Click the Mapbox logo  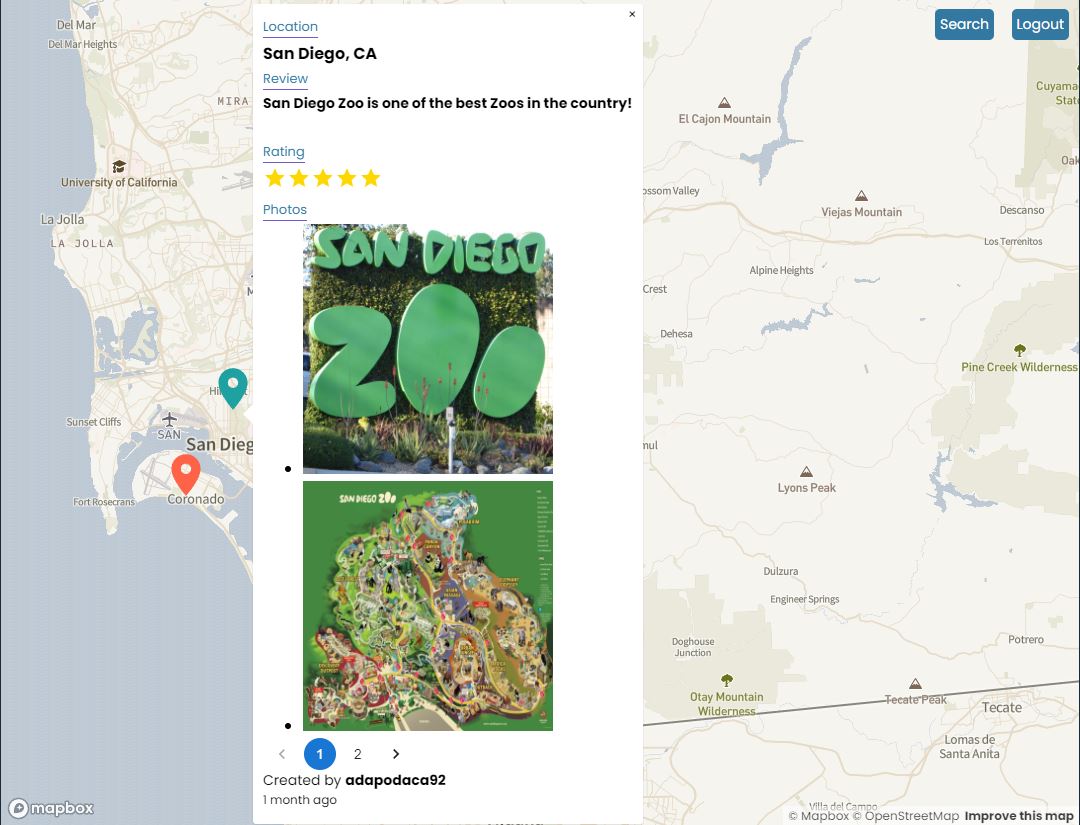pyautogui.click(x=52, y=808)
